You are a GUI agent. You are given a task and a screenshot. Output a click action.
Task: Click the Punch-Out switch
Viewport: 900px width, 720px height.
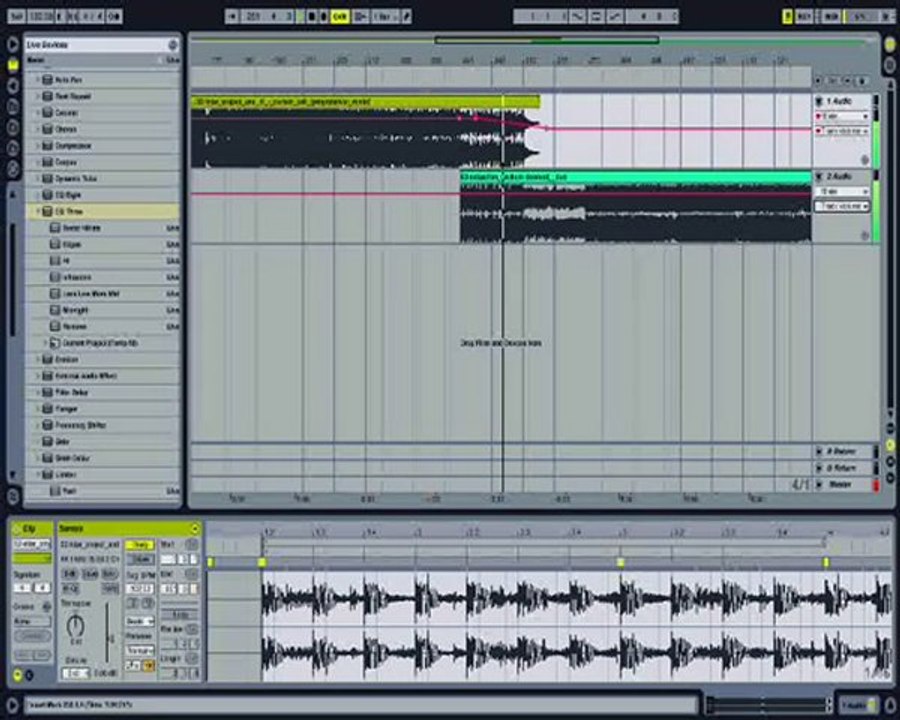click(615, 17)
